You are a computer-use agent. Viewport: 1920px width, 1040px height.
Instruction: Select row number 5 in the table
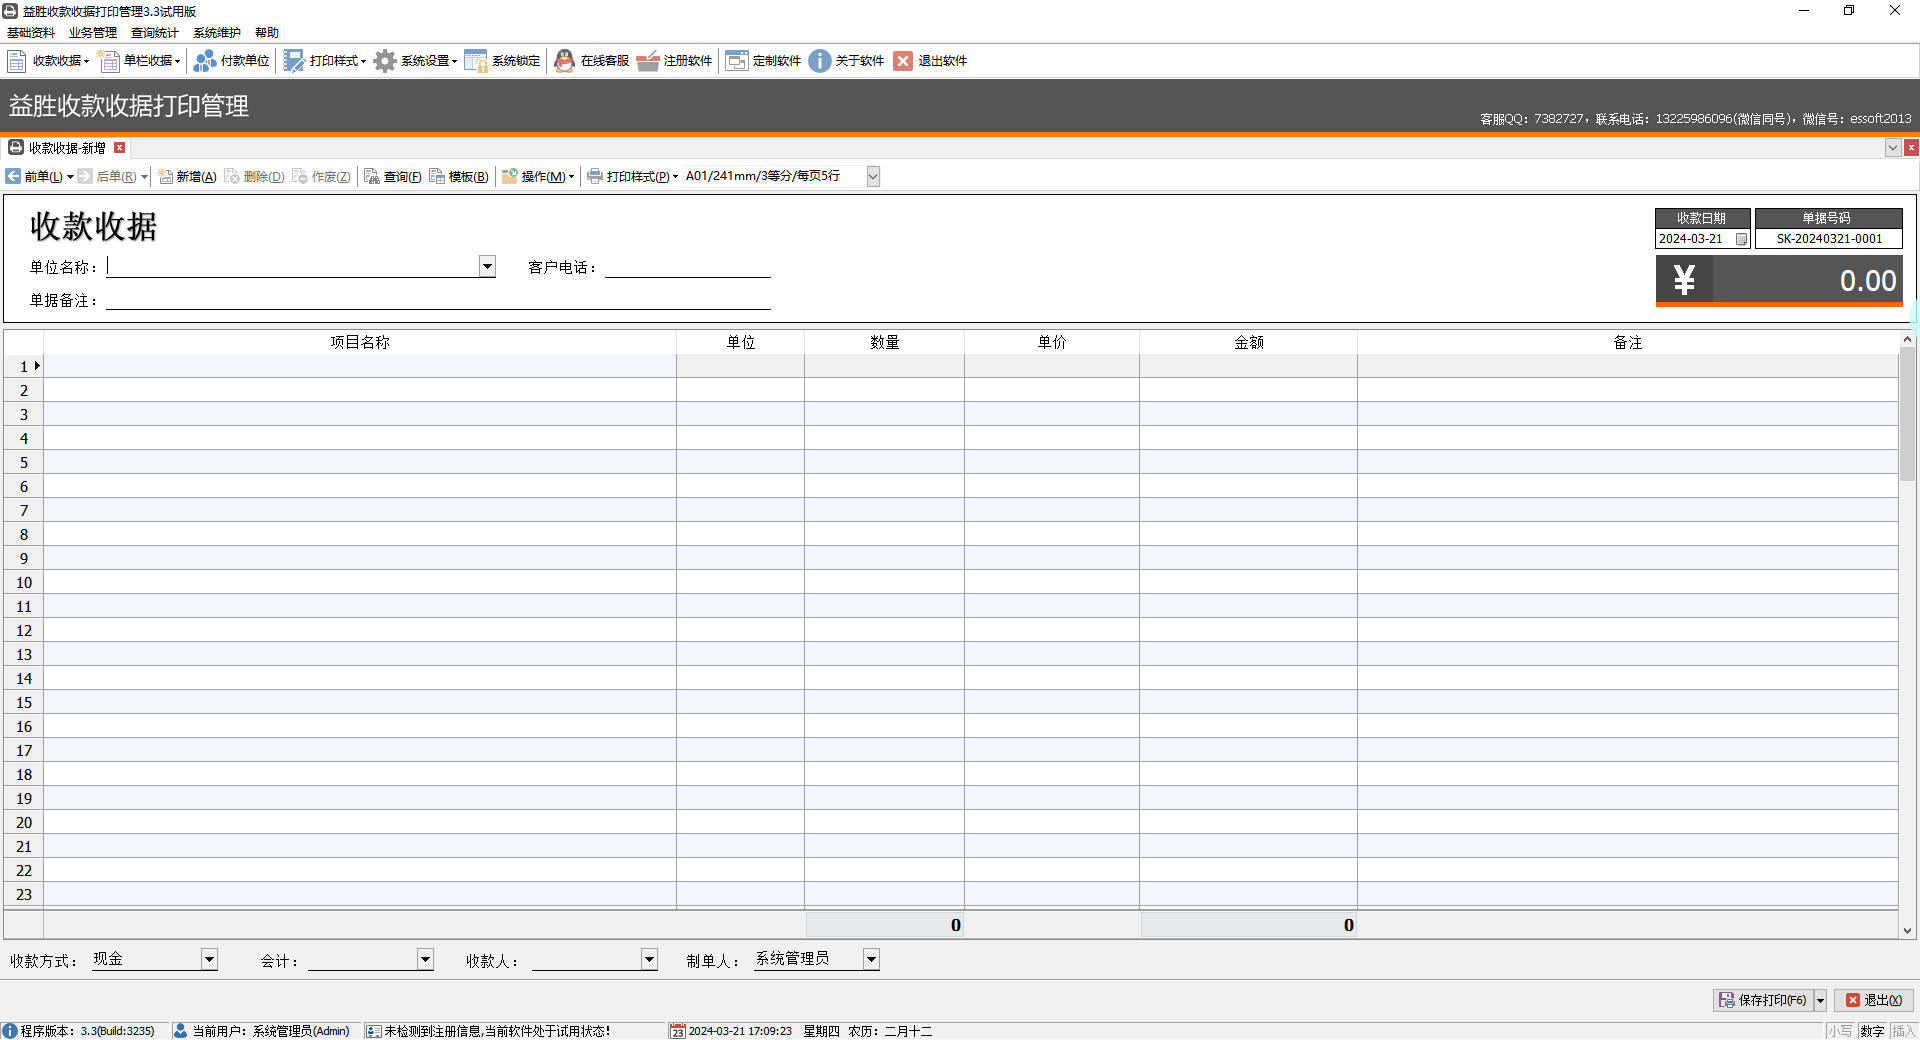[x=24, y=462]
